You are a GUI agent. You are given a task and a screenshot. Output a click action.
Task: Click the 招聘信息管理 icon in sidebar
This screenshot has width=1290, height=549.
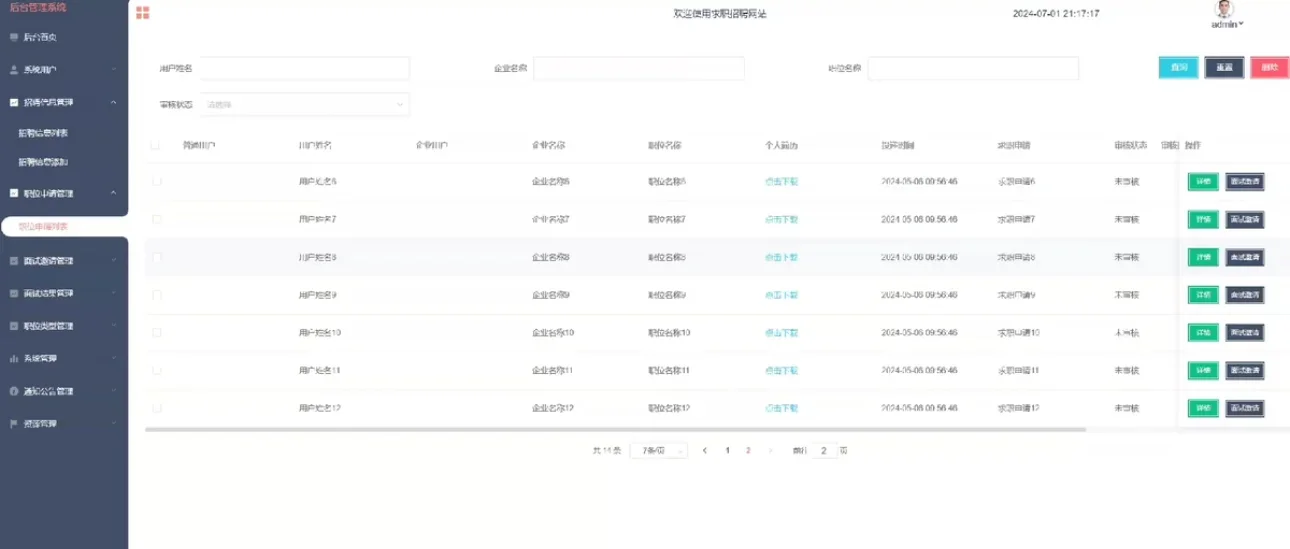(x=14, y=102)
